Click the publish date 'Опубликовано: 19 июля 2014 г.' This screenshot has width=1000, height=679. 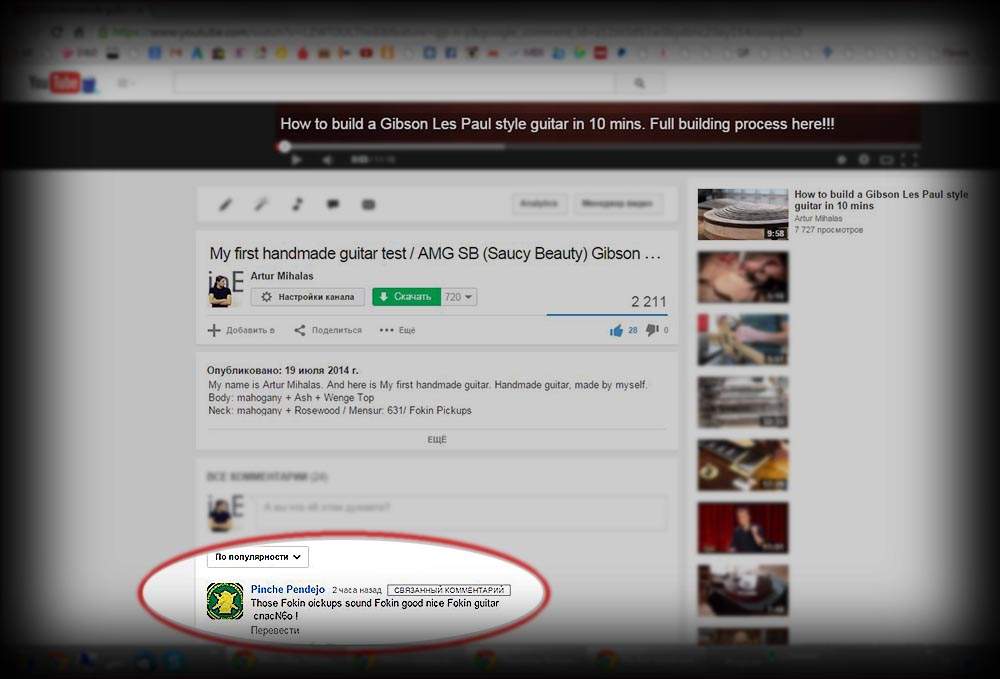coord(283,370)
